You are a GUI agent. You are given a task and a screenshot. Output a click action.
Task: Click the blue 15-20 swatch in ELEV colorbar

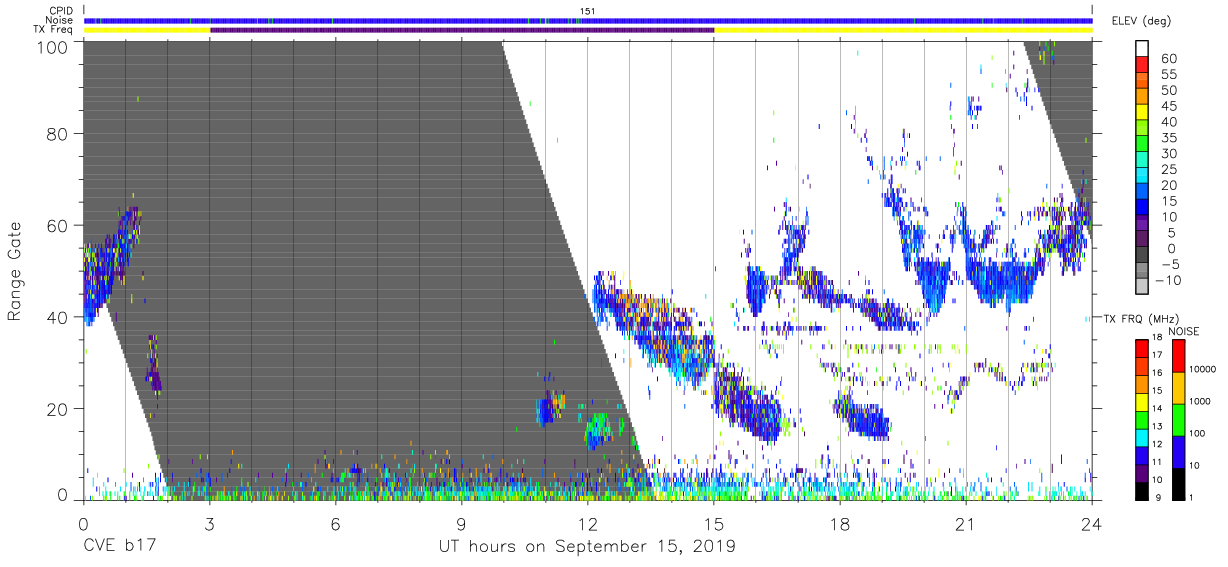coord(1142,192)
